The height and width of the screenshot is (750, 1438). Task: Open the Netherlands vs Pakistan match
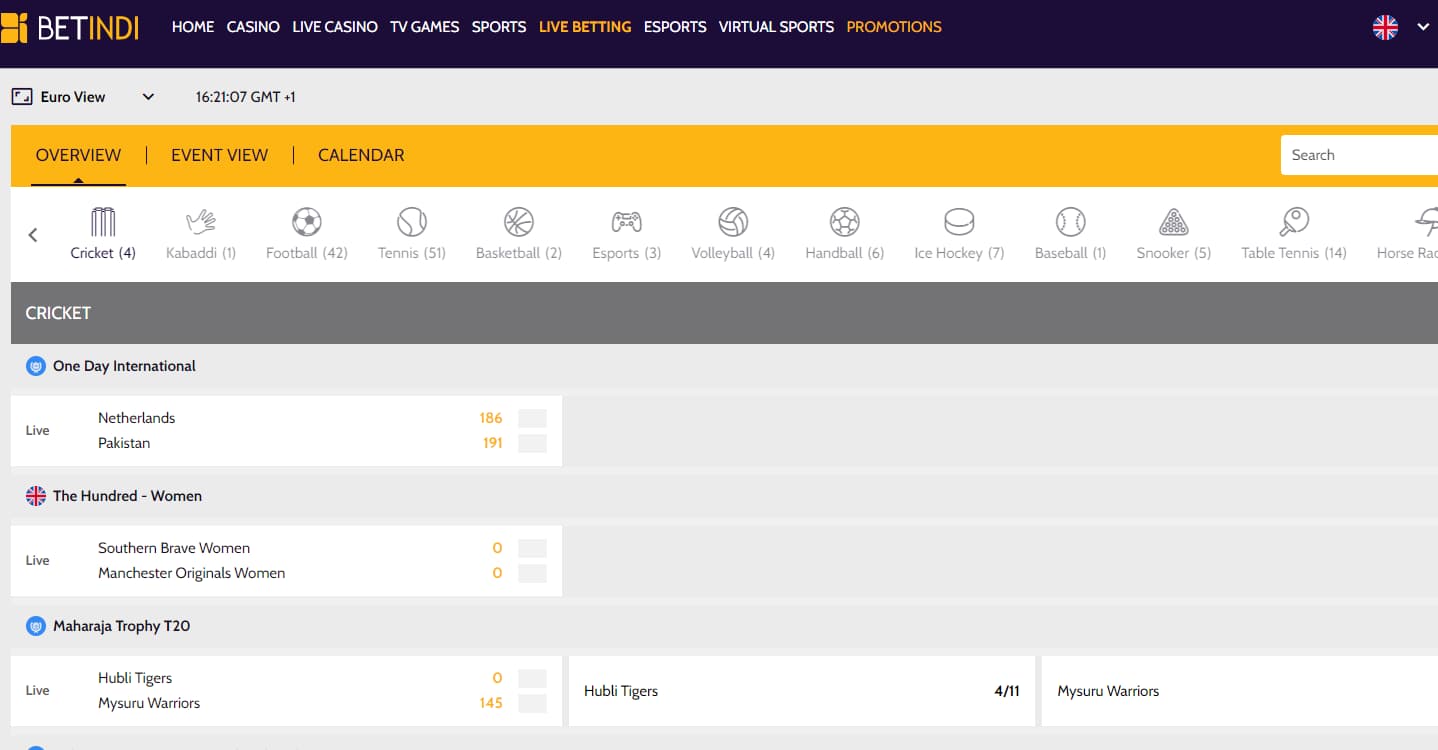click(286, 431)
